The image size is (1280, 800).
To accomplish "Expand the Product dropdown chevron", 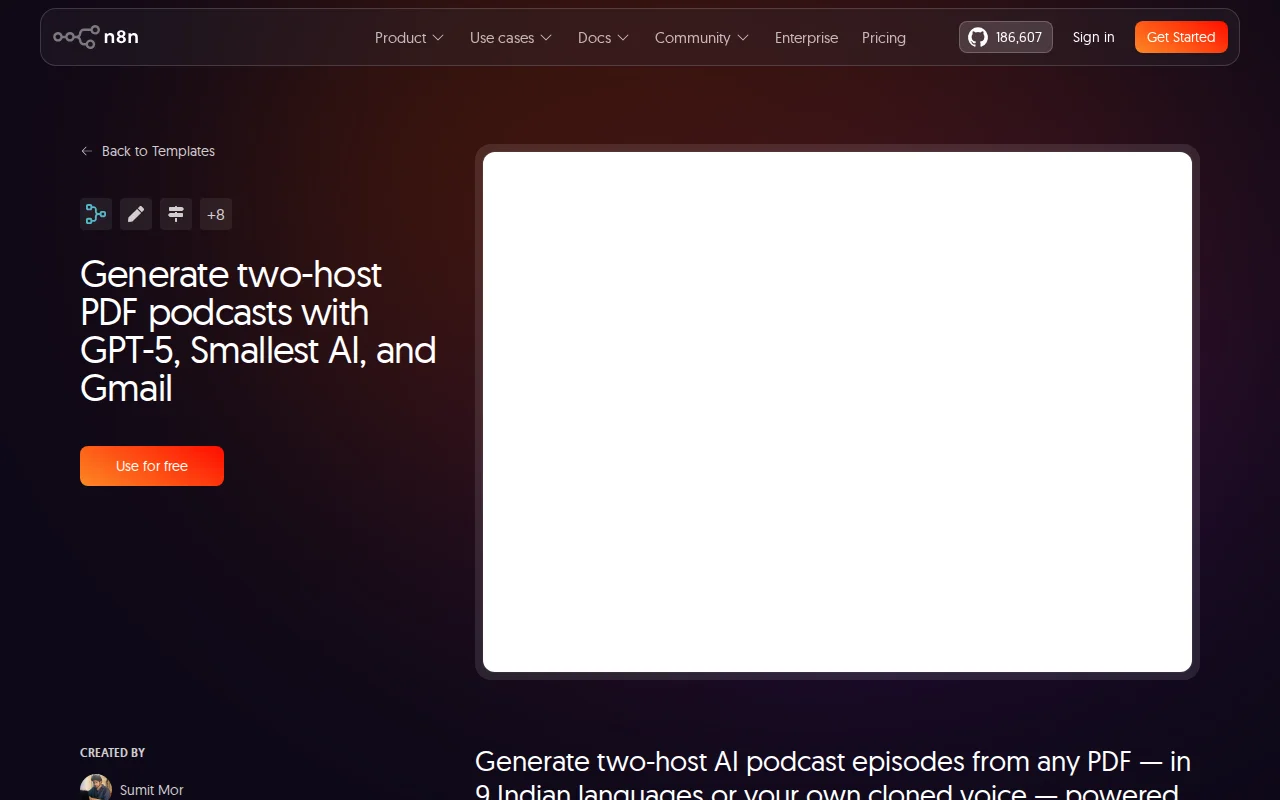I will [x=438, y=38].
